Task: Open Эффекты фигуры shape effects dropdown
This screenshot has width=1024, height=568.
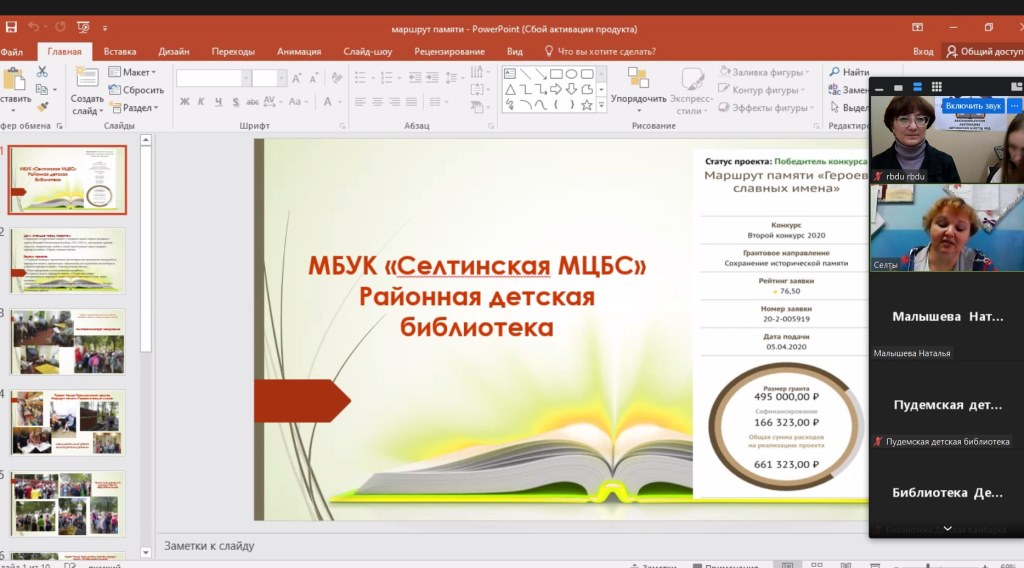Action: [766, 107]
